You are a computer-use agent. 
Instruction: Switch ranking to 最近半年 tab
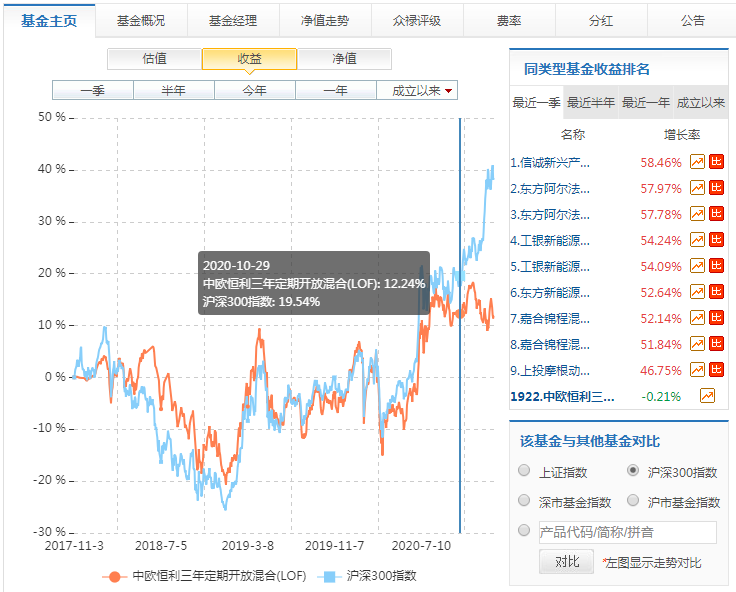pos(591,103)
